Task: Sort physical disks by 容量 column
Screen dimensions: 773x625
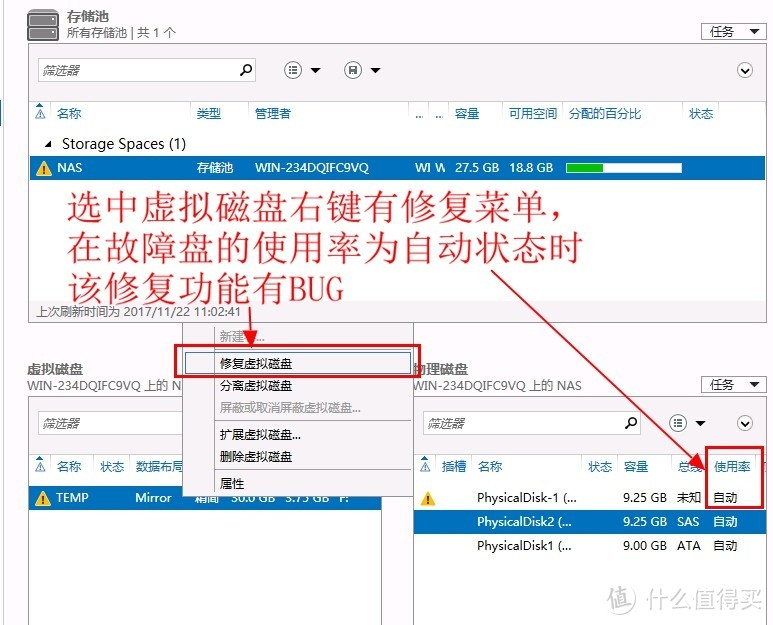Action: click(636, 466)
